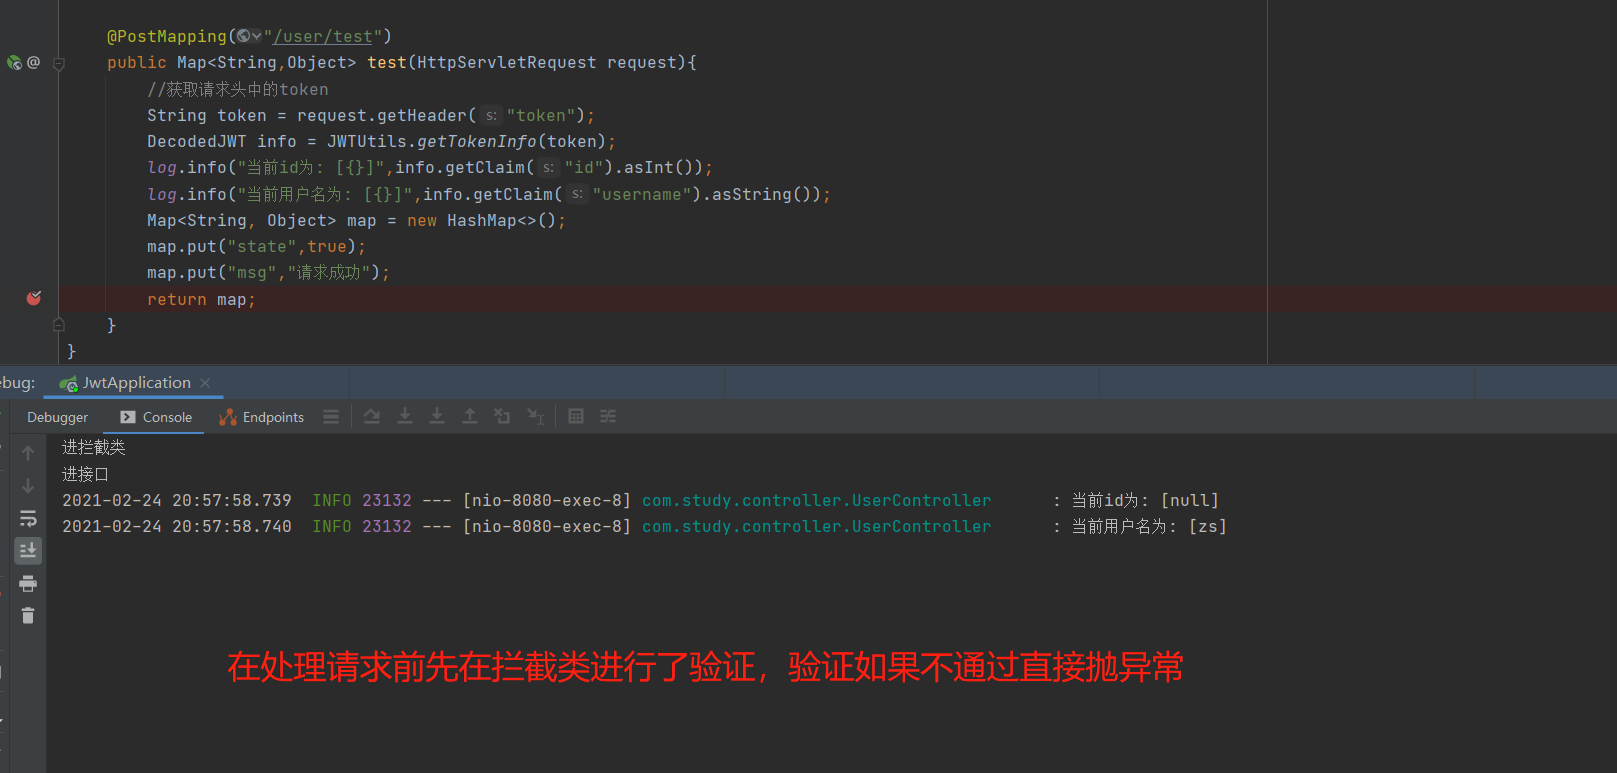Click the method end fold marker
This screenshot has width=1617, height=773.
59,325
